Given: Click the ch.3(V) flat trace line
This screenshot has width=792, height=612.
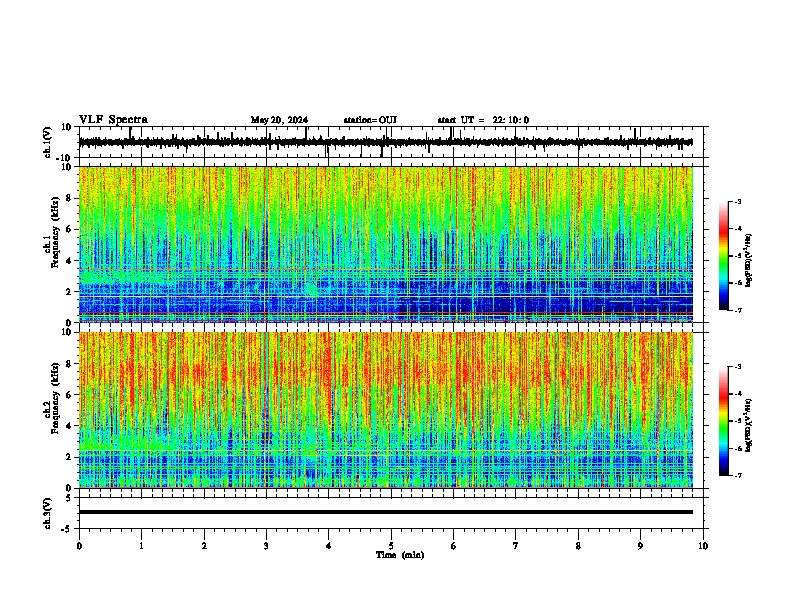Looking at the screenshot, I should point(386,512).
